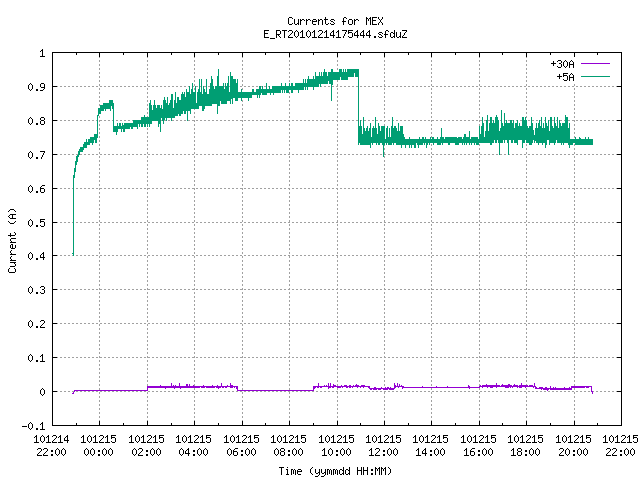This screenshot has height=480, width=640.
Task: Click x-axis label '101215 12:00'
Action: [x=383, y=446]
